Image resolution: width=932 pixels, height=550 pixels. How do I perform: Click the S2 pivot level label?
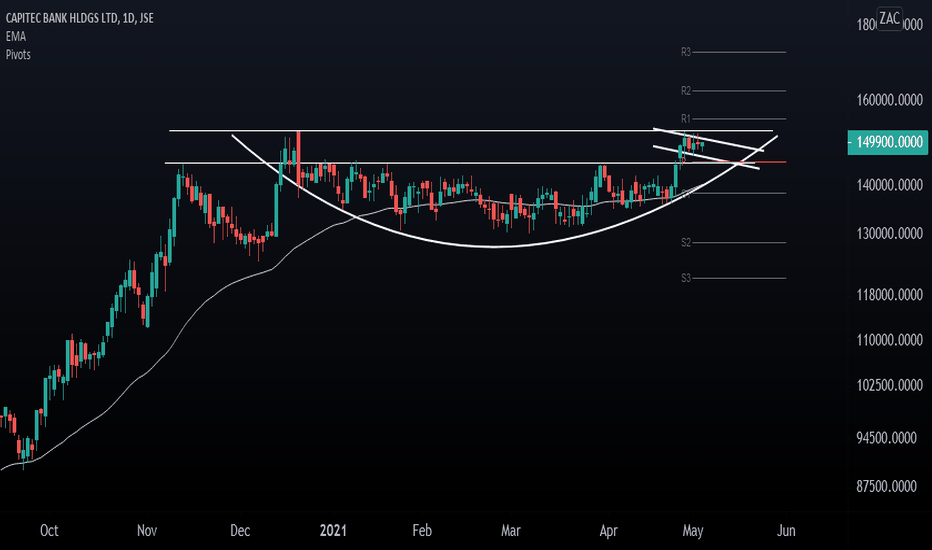point(686,243)
